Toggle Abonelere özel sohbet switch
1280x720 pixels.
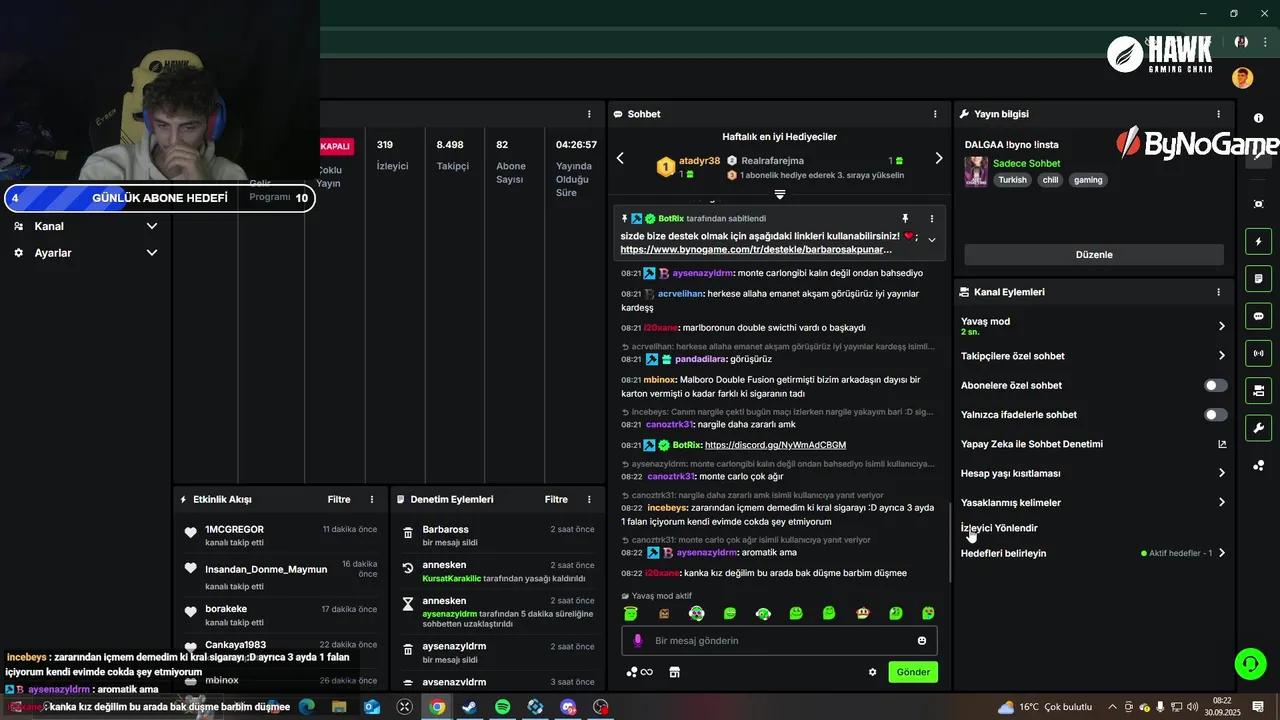pos(1215,385)
